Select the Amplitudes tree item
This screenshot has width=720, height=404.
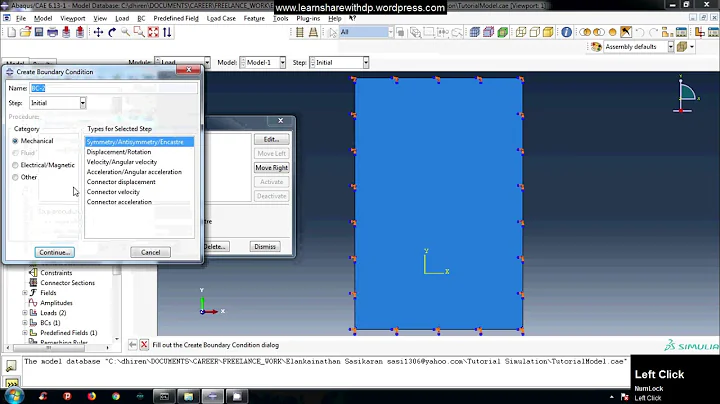pos(56,303)
